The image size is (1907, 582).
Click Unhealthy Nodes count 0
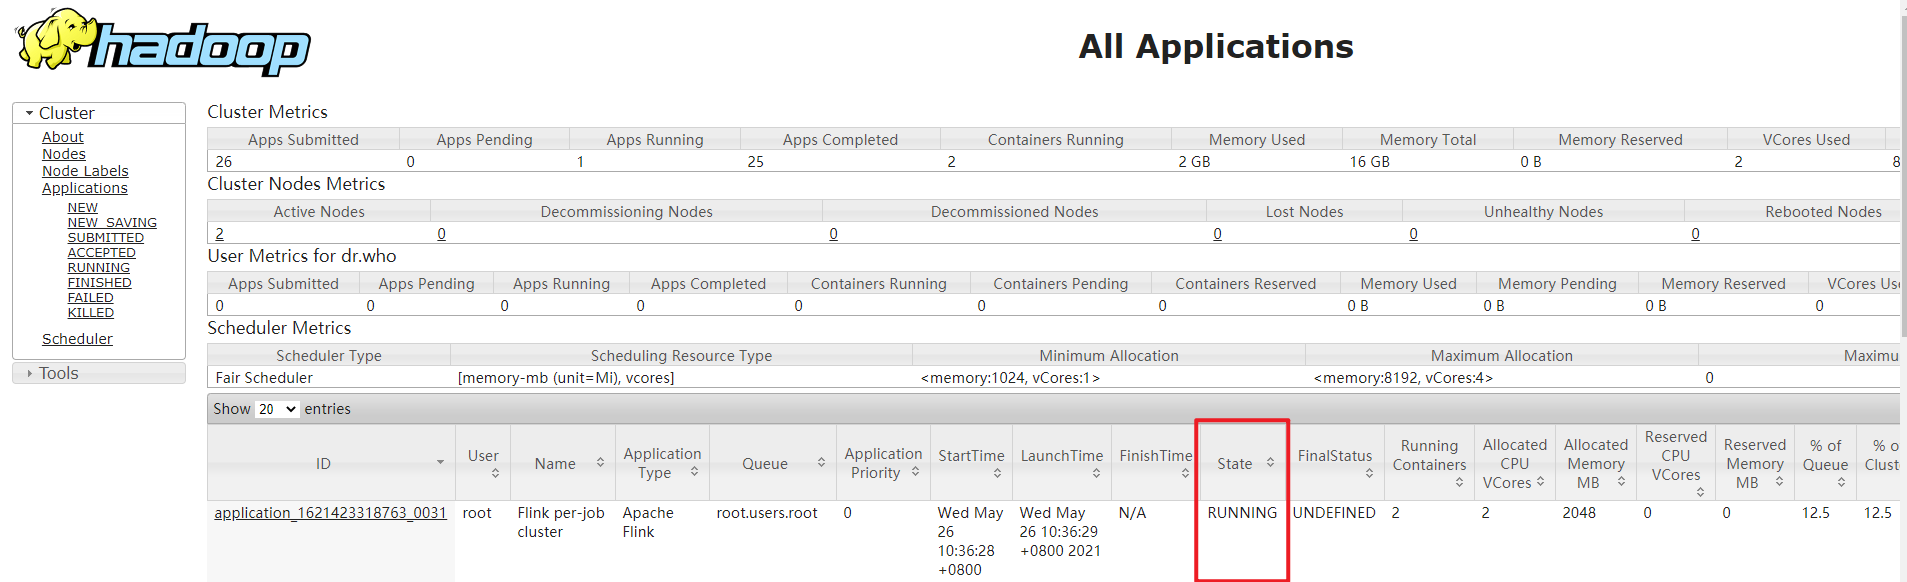tap(1414, 234)
